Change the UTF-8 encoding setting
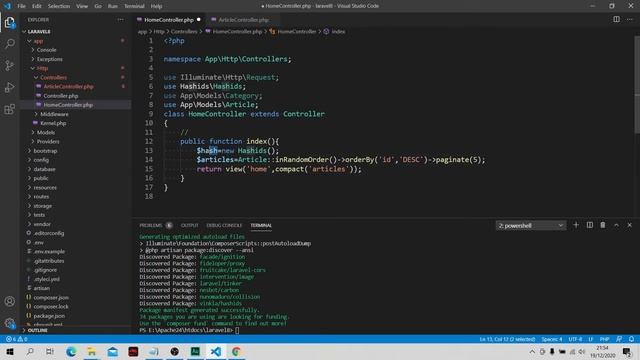Viewport: 640px width, 360px height. point(575,339)
